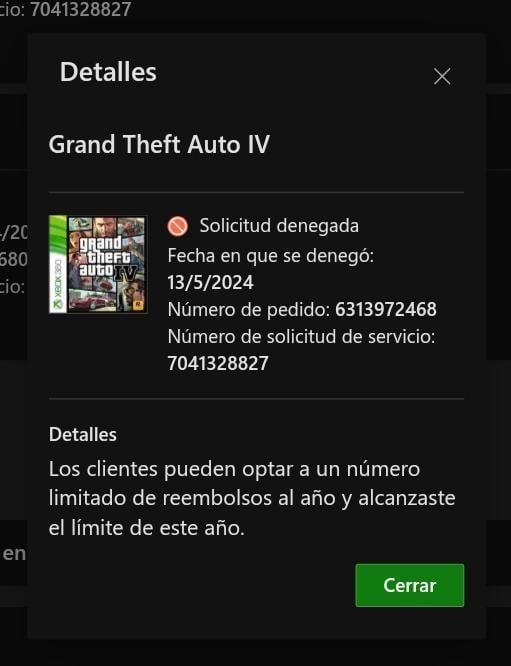Close the Detalles dialog with the X
This screenshot has height=666, width=511.
[x=442, y=76]
